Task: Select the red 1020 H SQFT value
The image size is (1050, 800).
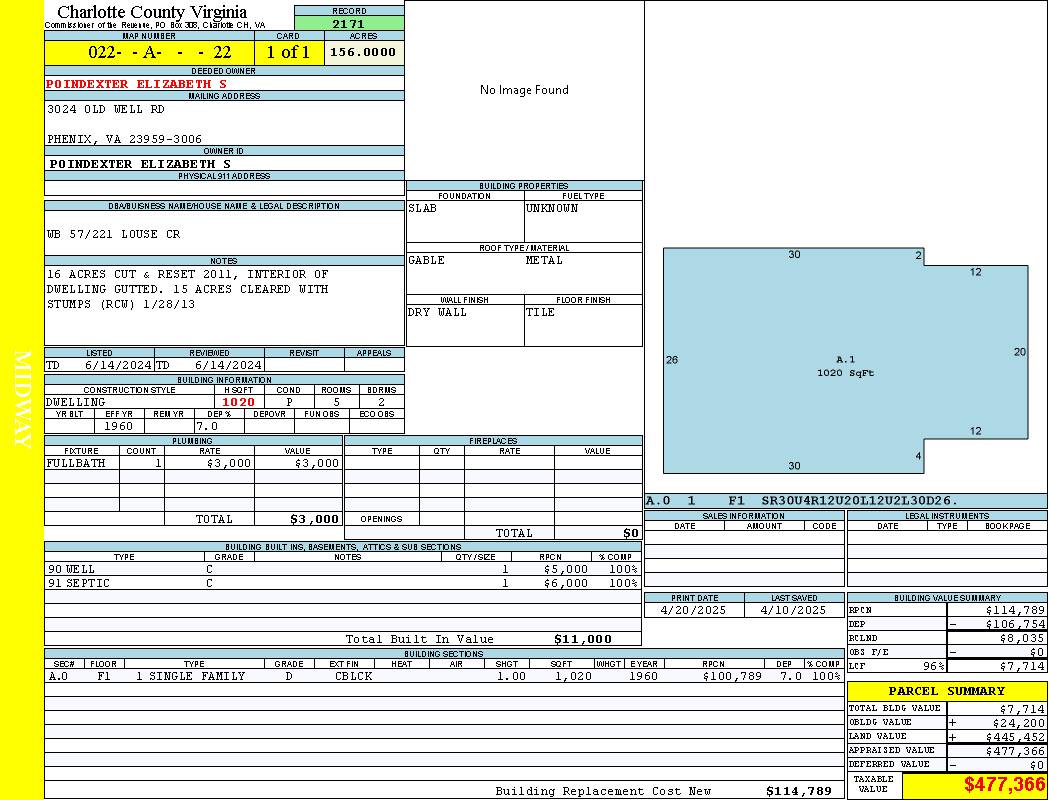Action: pyautogui.click(x=238, y=402)
